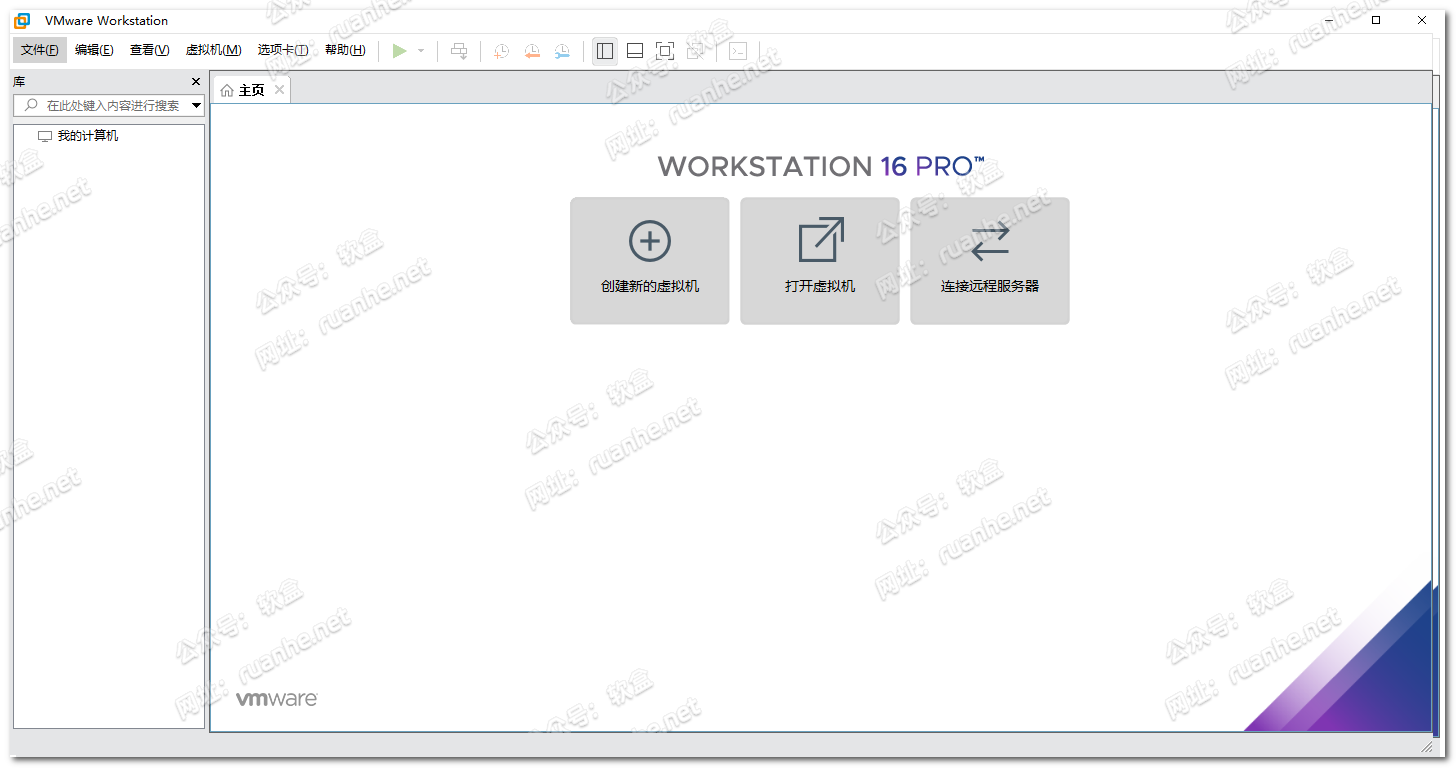The width and height of the screenshot is (1456, 768).
Task: Click the take snapshot icon
Action: 502,51
